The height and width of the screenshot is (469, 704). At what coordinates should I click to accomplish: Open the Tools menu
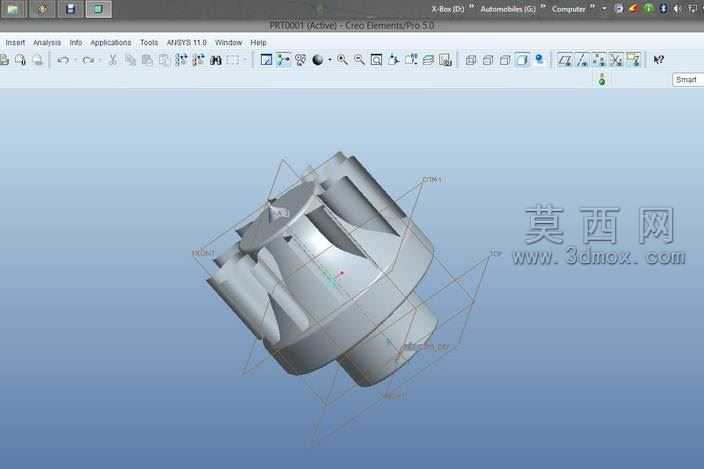[149, 43]
